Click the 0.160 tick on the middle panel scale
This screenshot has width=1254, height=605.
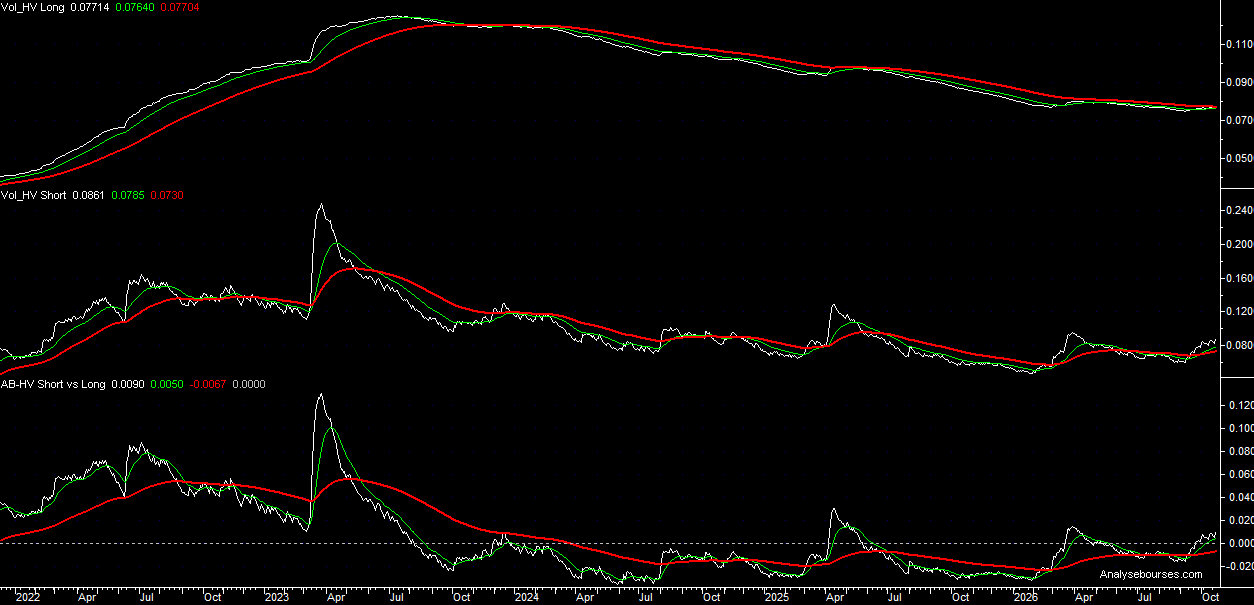pyautogui.click(x=1238, y=278)
